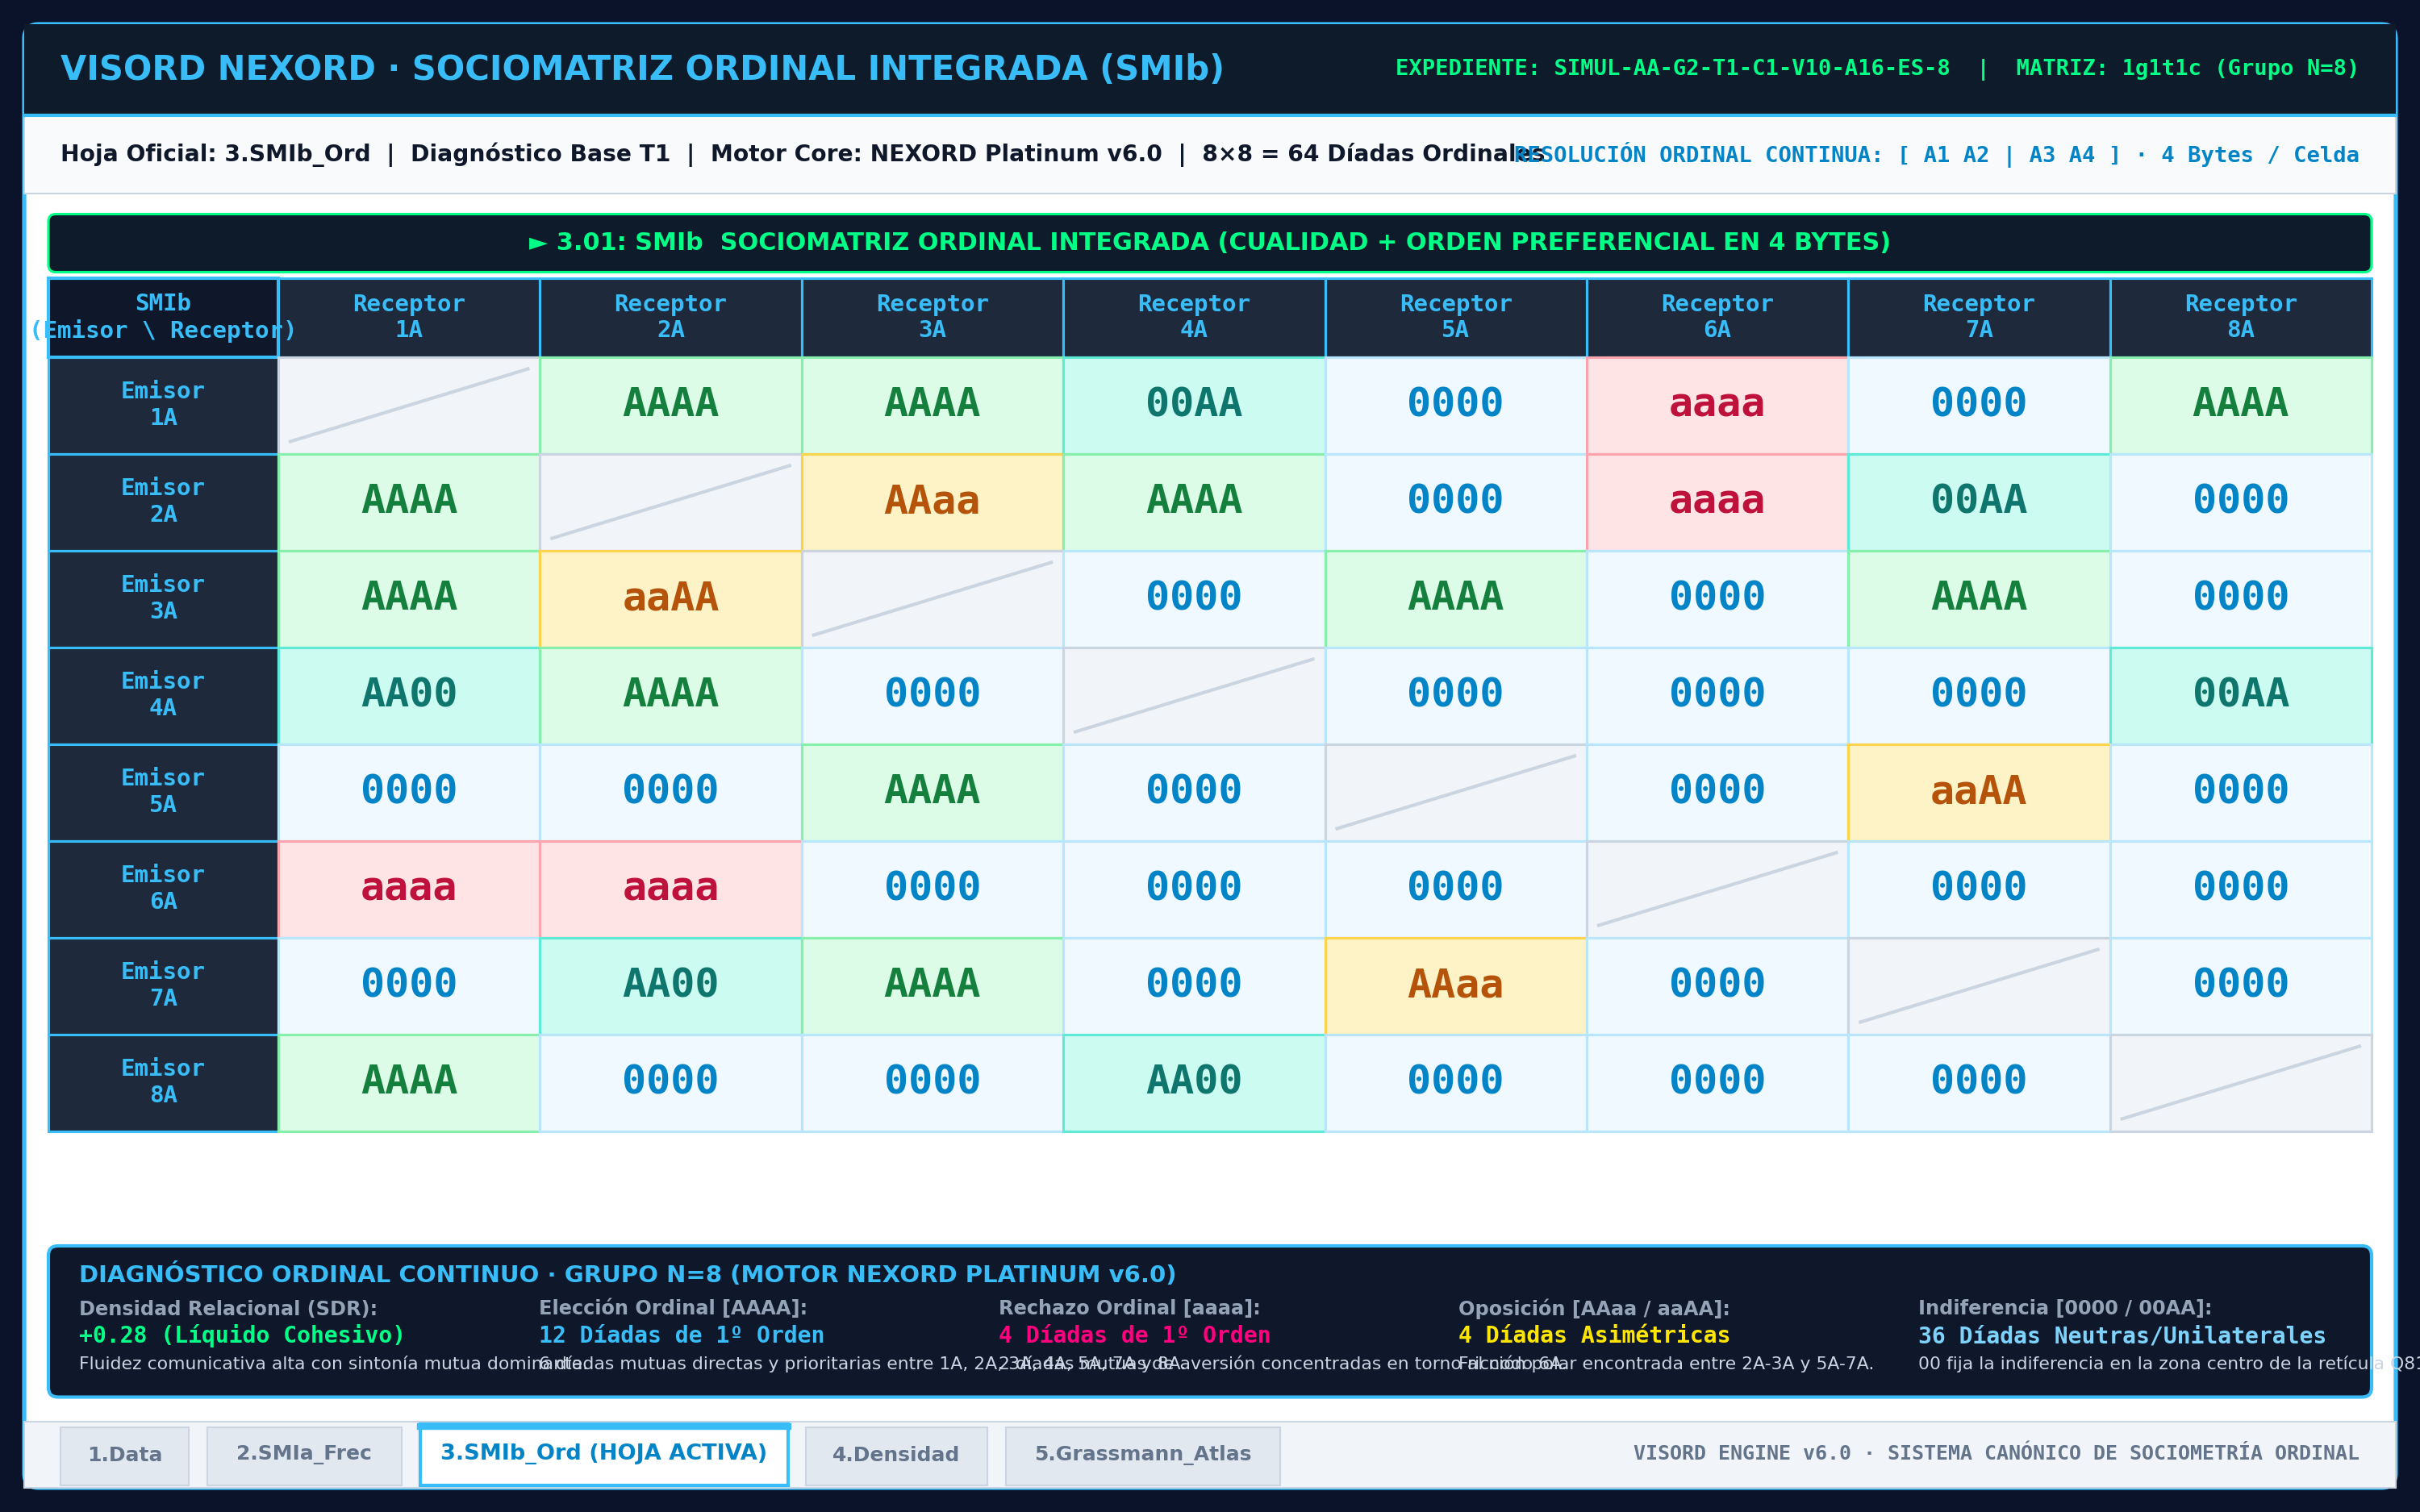Click cell Emisor 4A to Receptor 8A '00AA'
This screenshot has height=1512, width=2420.
click(2241, 696)
